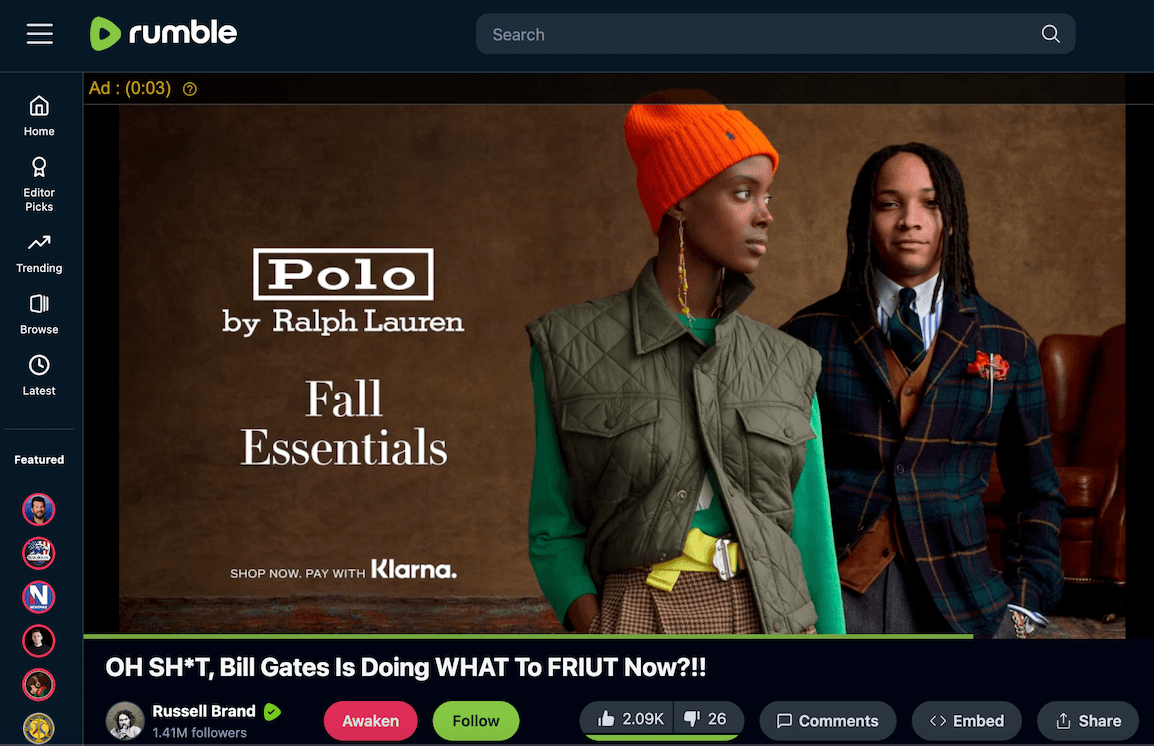
Task: Click the Rumble logo
Action: point(163,33)
